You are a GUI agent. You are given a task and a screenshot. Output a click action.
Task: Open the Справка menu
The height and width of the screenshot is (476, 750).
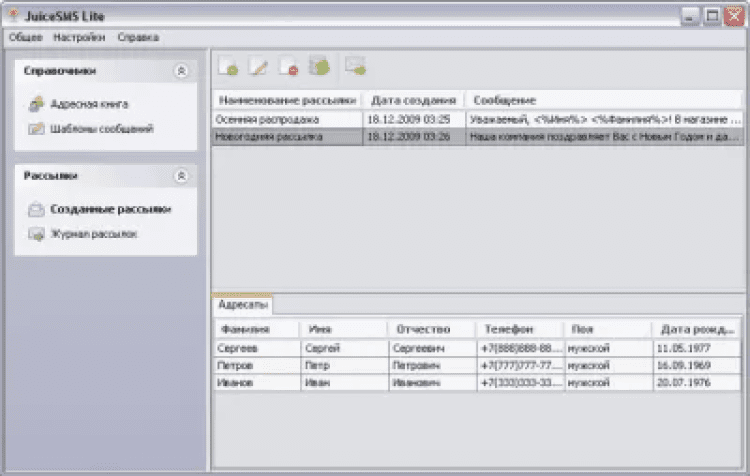[x=138, y=37]
